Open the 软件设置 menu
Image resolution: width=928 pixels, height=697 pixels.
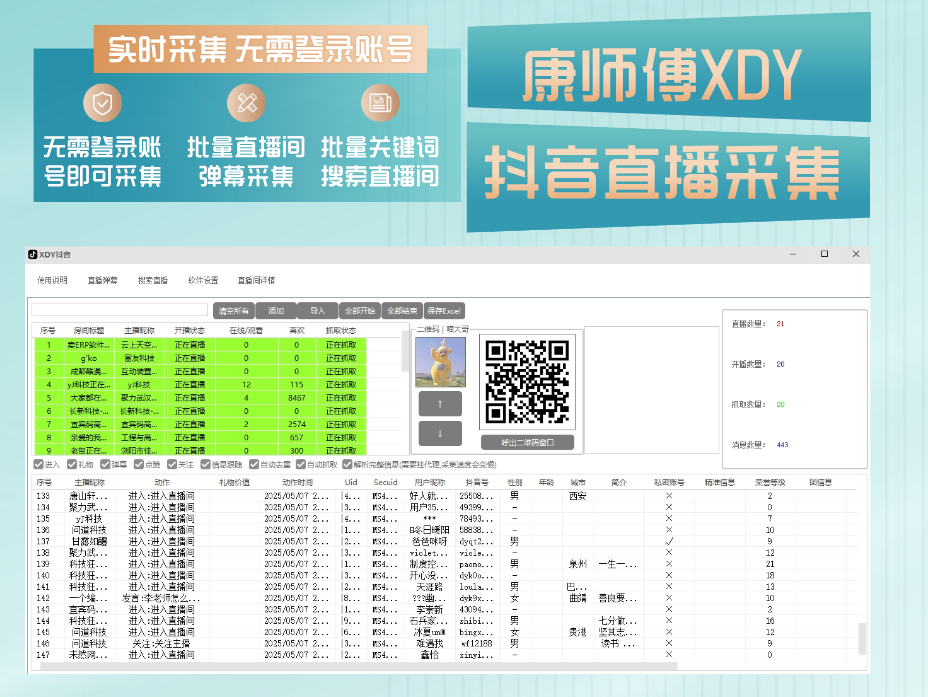pos(203,280)
